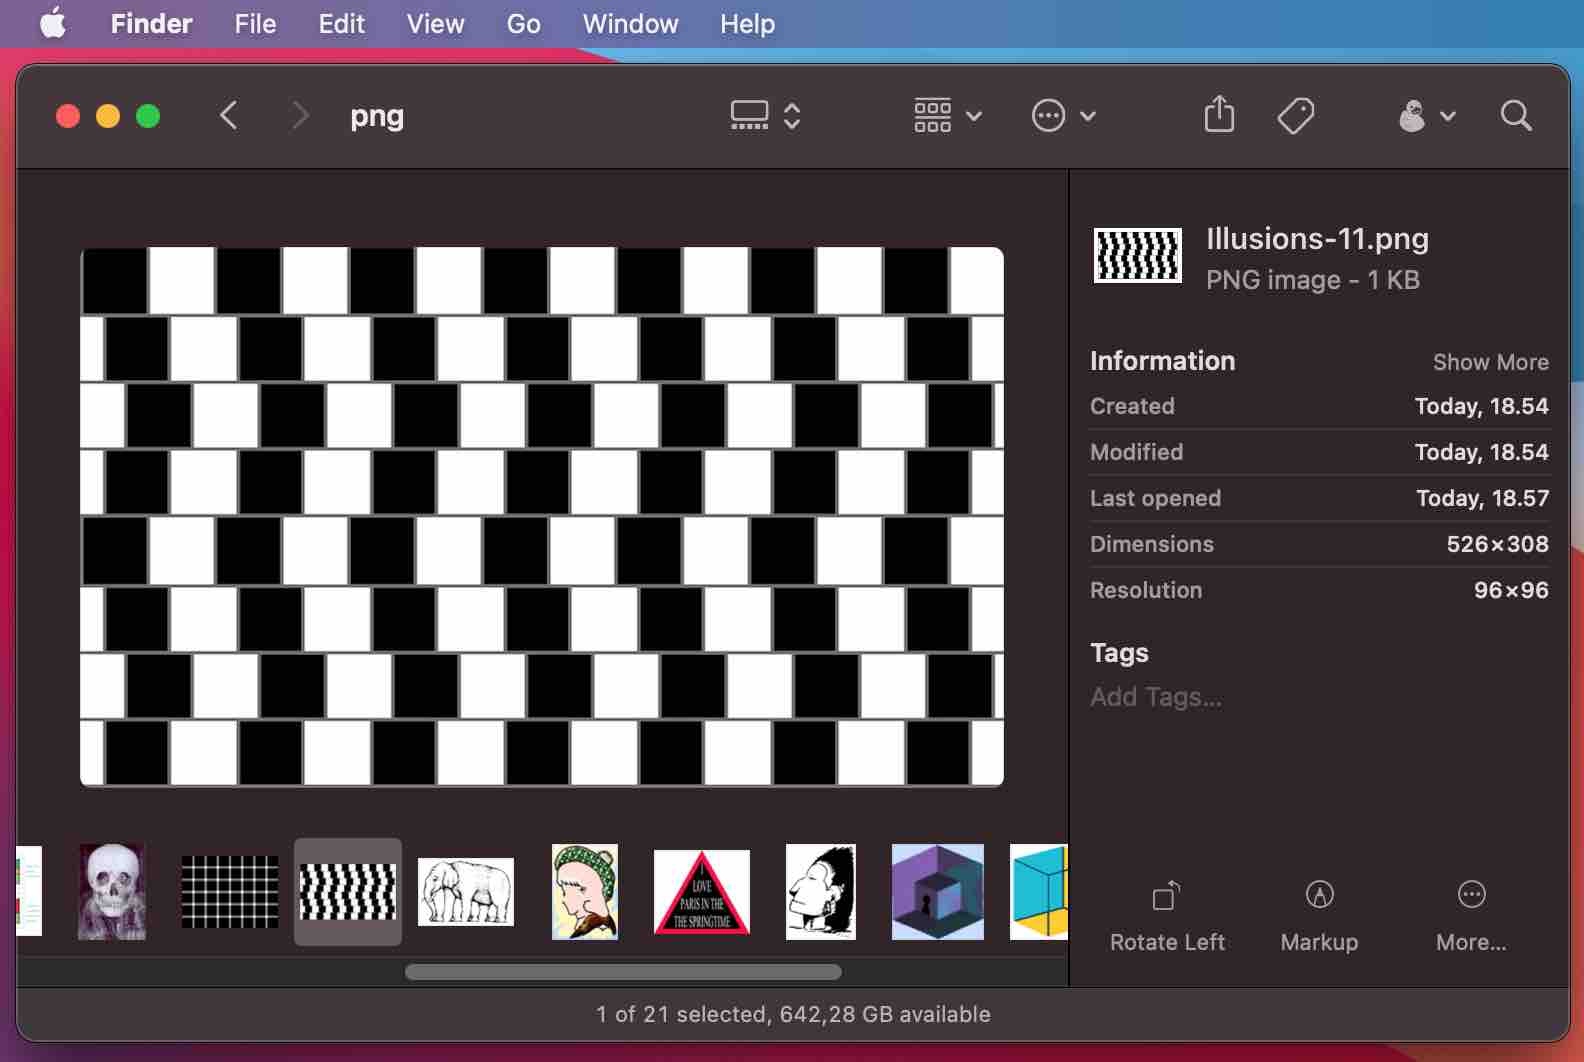This screenshot has width=1584, height=1062.
Task: Open the View menu
Action: 435,23
